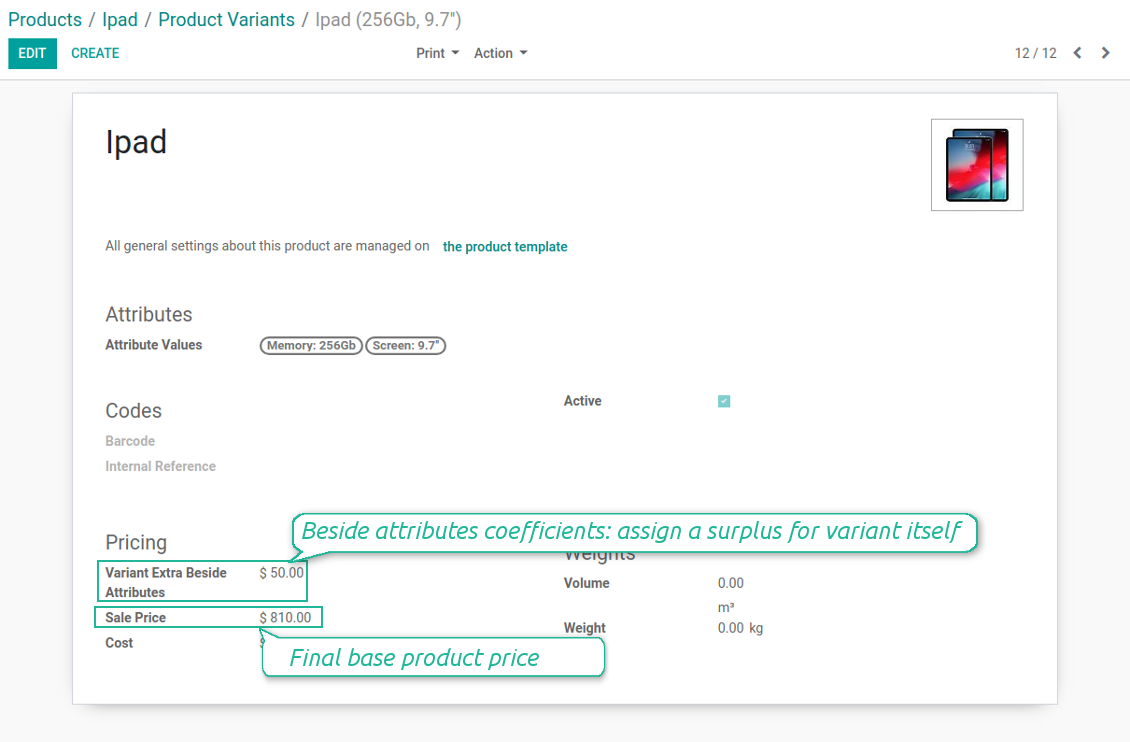Open the Product Variants breadcrumb

pyautogui.click(x=226, y=19)
